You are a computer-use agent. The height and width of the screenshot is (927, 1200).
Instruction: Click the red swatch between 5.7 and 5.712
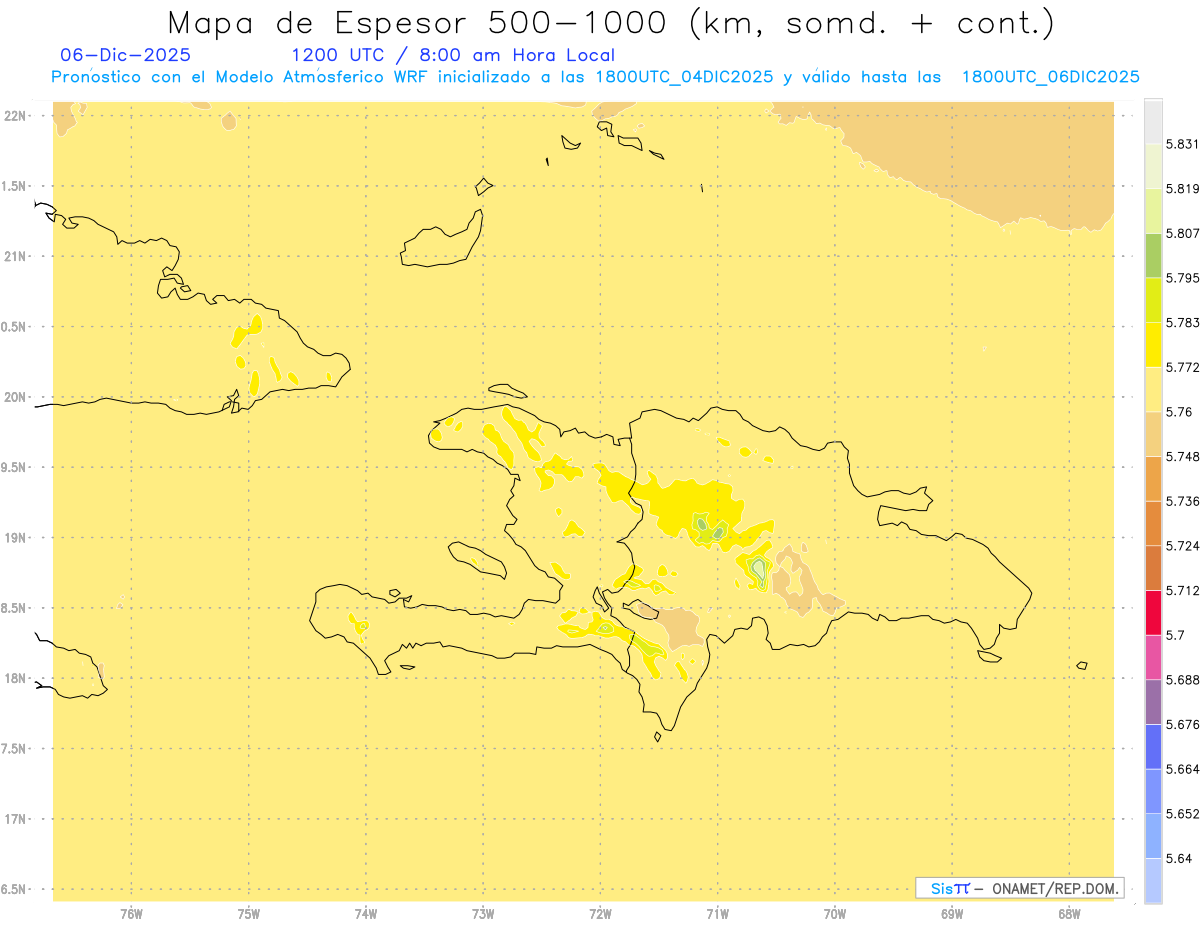pyautogui.click(x=1153, y=612)
